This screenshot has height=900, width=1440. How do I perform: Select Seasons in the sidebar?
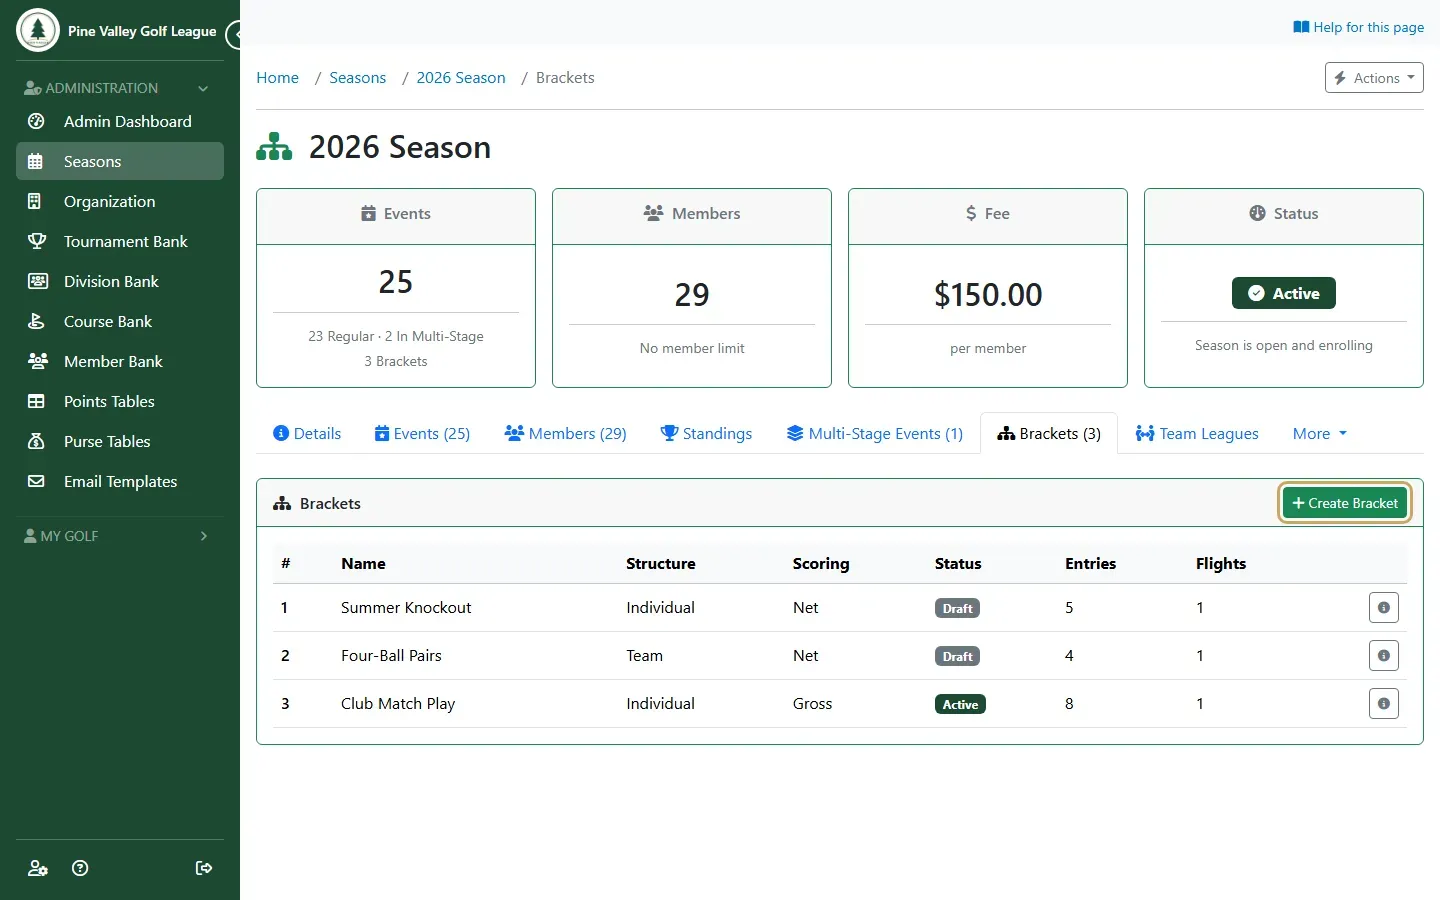click(x=120, y=161)
